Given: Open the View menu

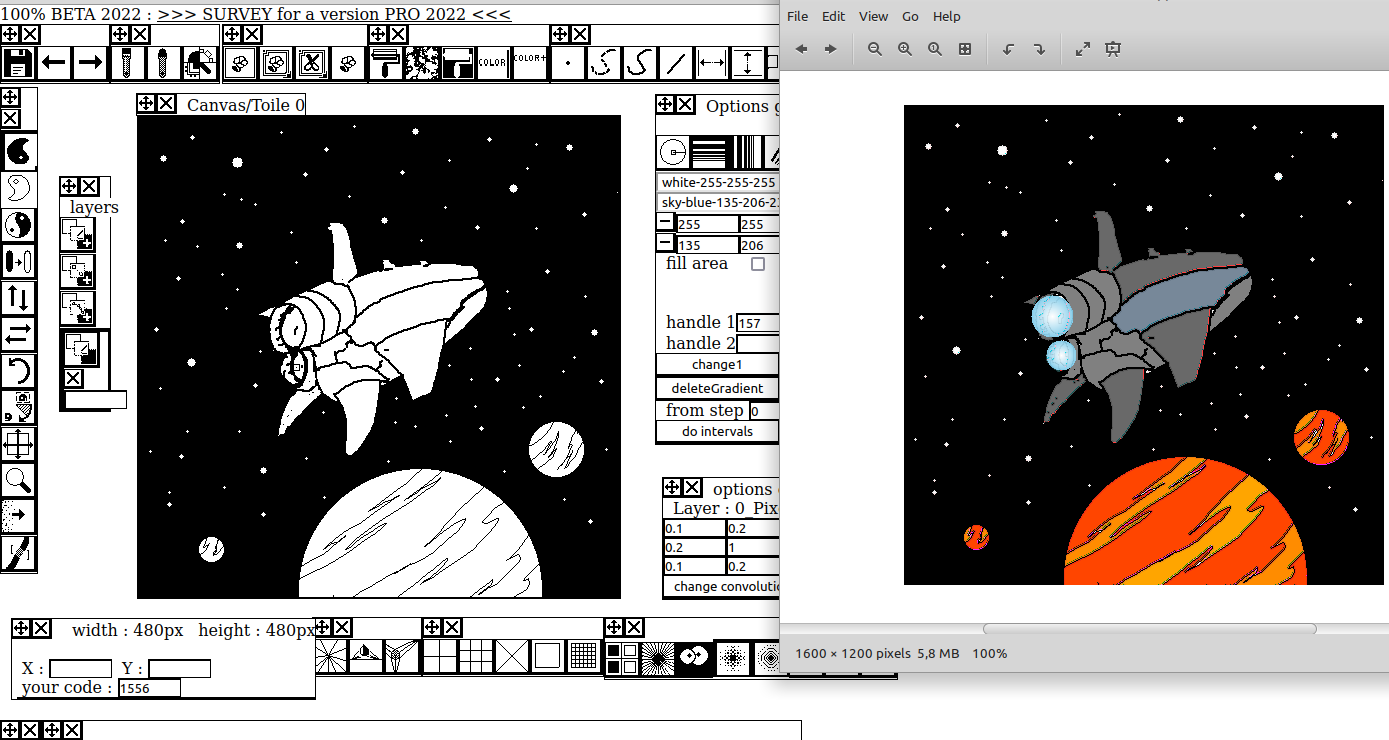Looking at the screenshot, I should (873, 16).
